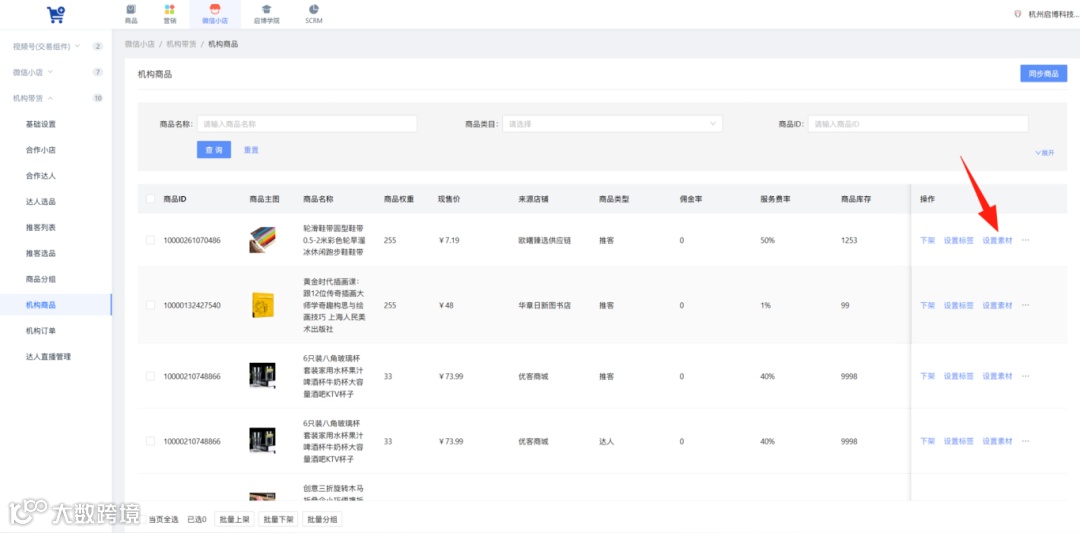Click 设置素材 for the 黄金时代插画课 row
This screenshot has height=533, width=1080.
point(997,305)
